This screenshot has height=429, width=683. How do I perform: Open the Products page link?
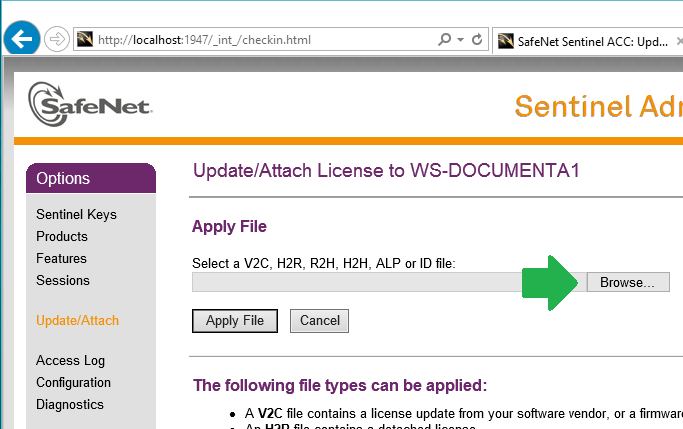point(62,236)
